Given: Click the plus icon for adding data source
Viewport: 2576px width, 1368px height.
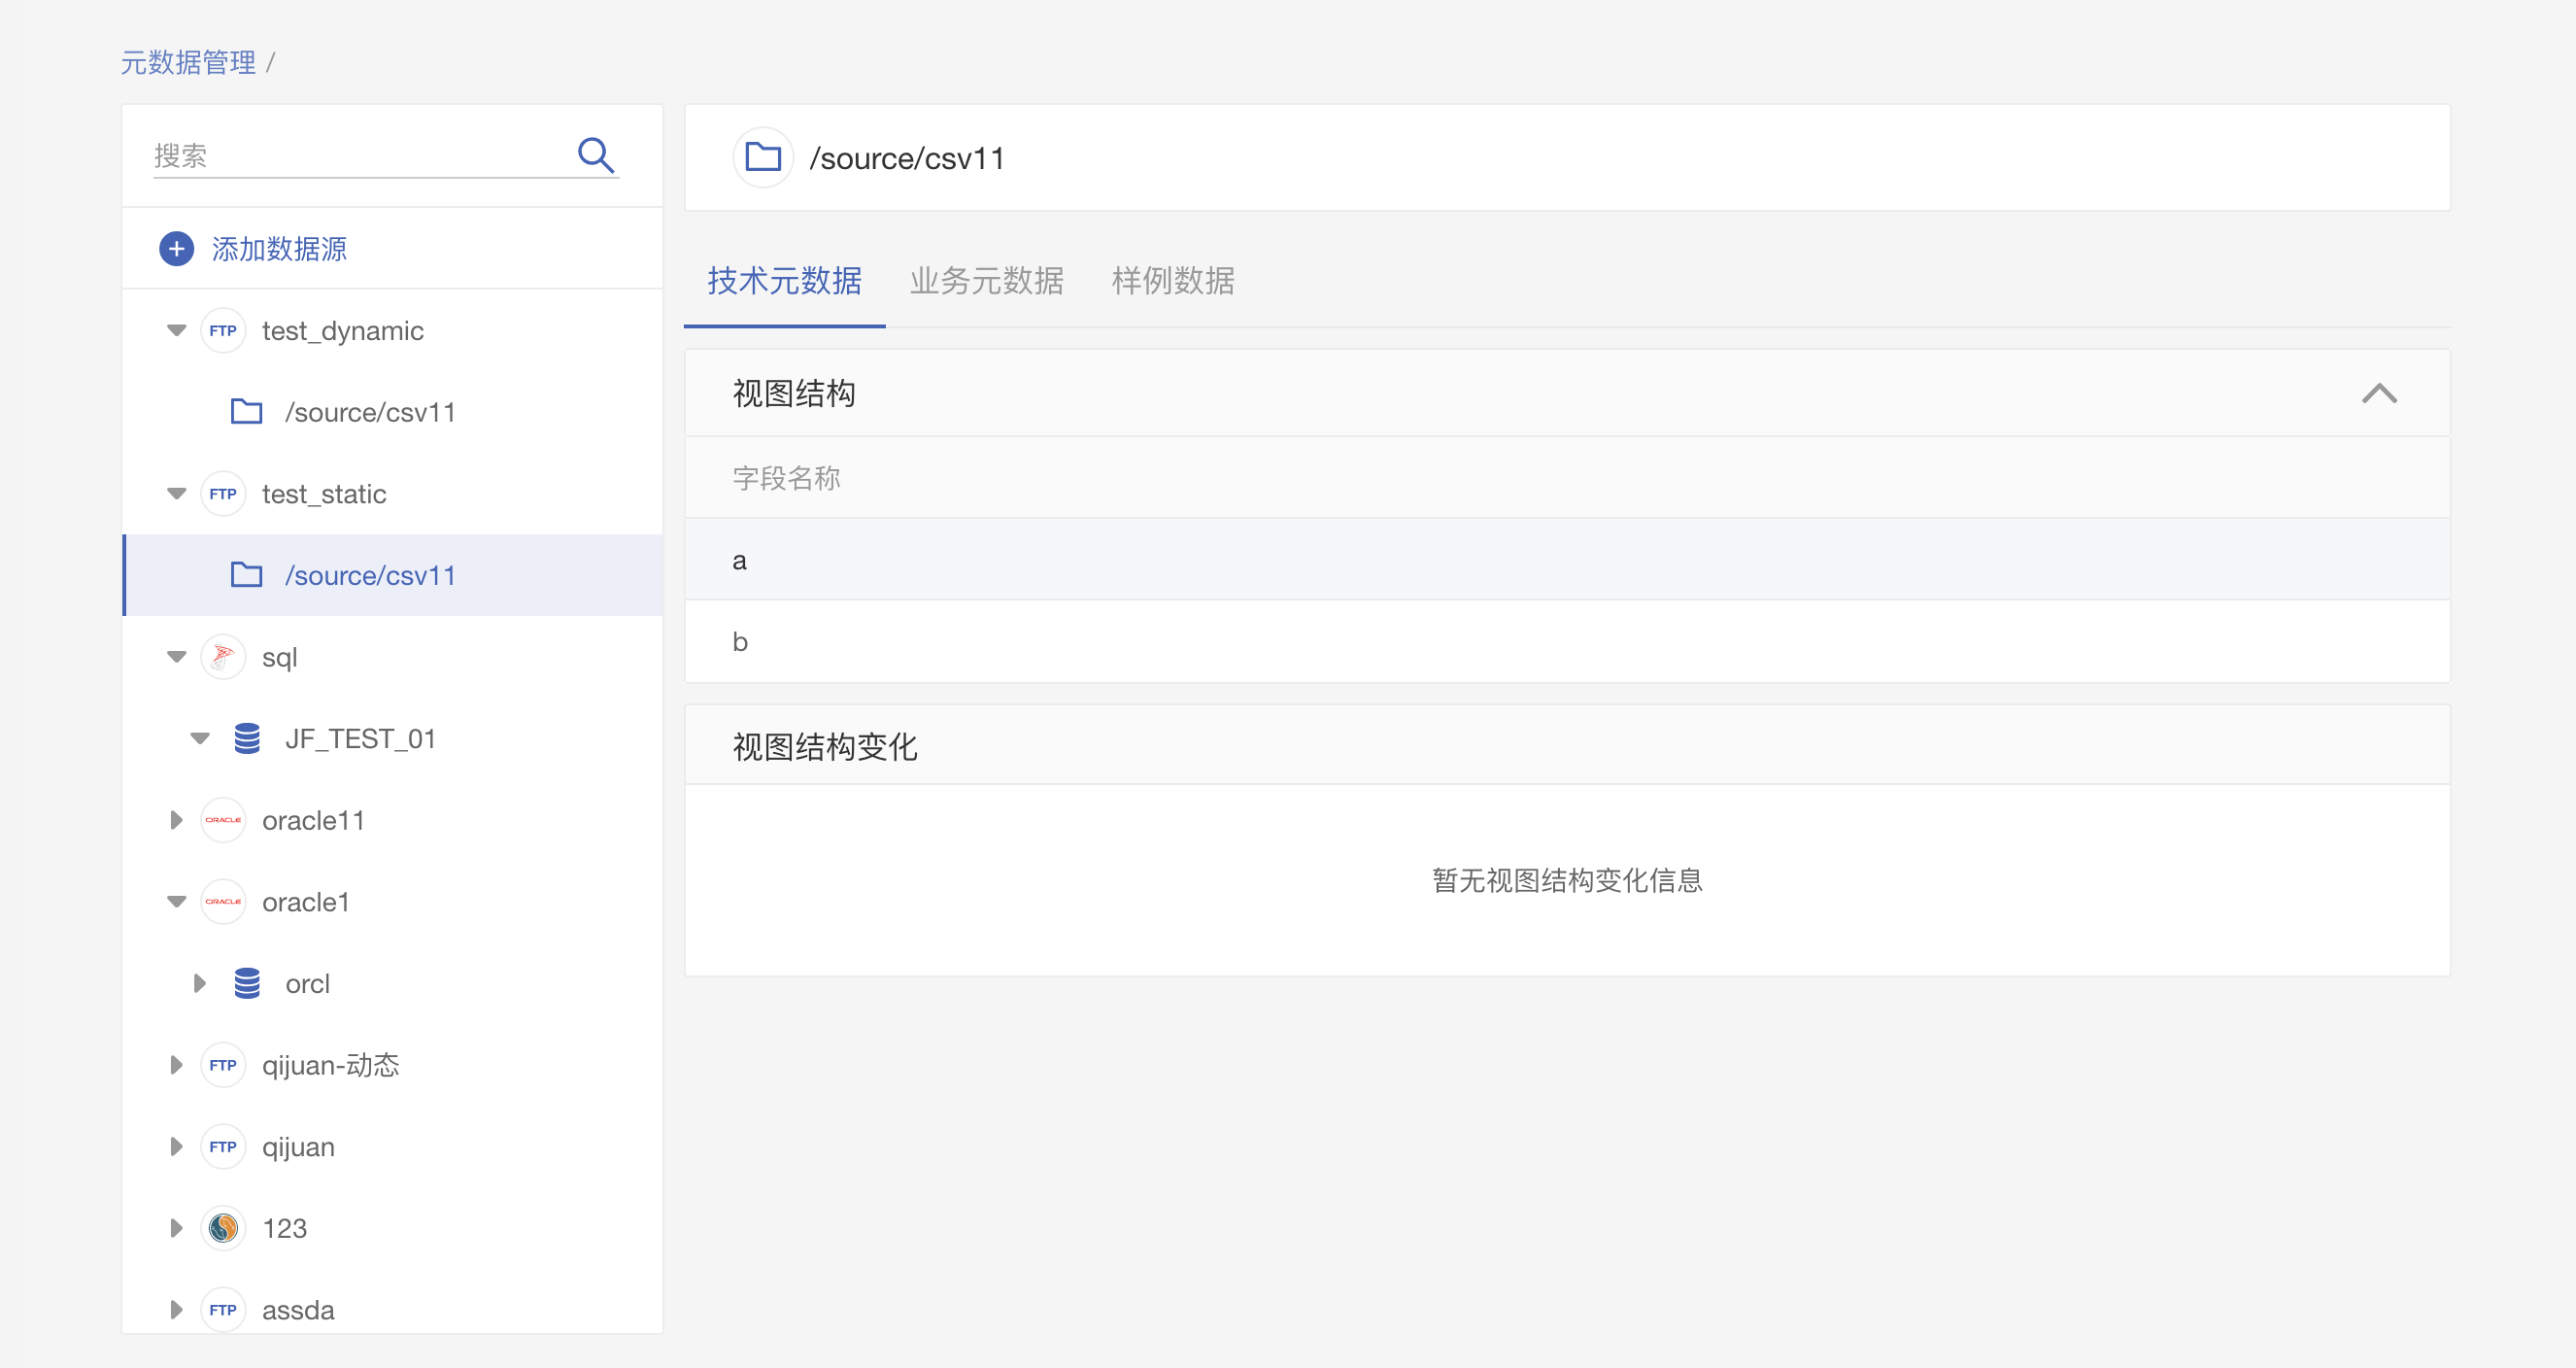Looking at the screenshot, I should coord(177,249).
